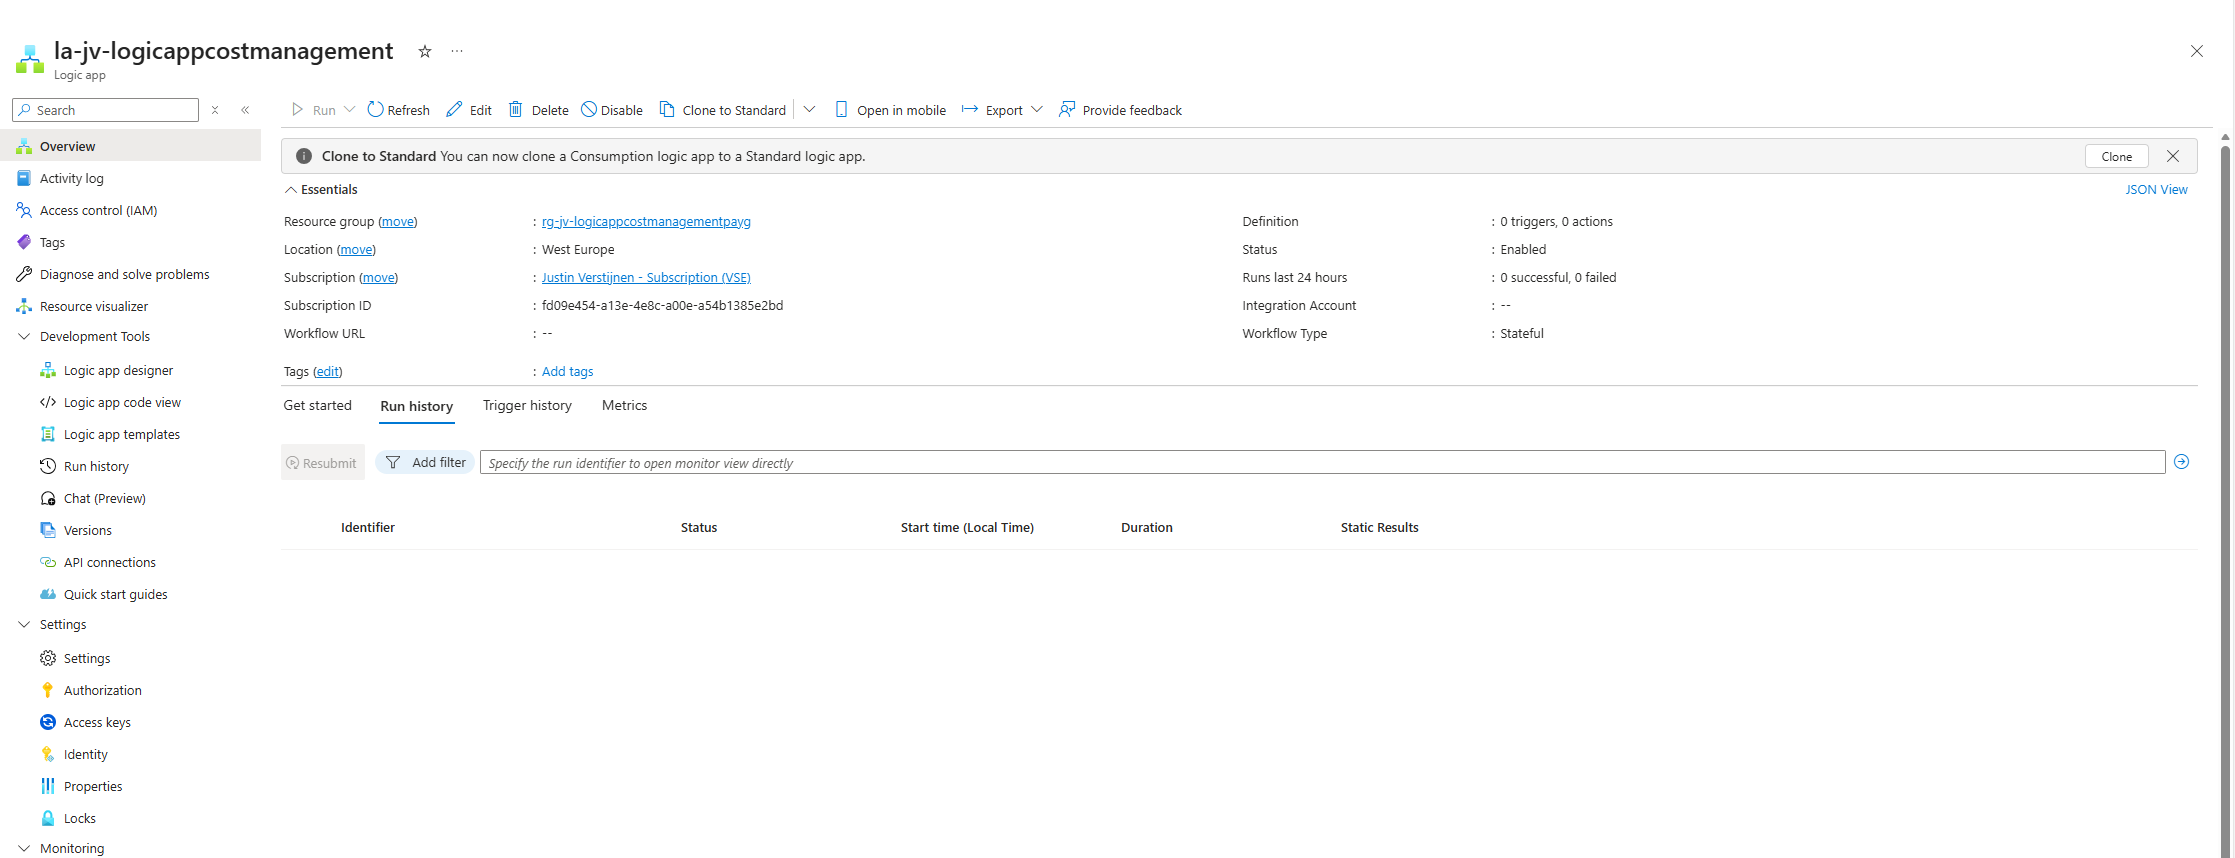The width and height of the screenshot is (2235, 858).
Task: Open the JSON View link
Action: pos(2156,189)
